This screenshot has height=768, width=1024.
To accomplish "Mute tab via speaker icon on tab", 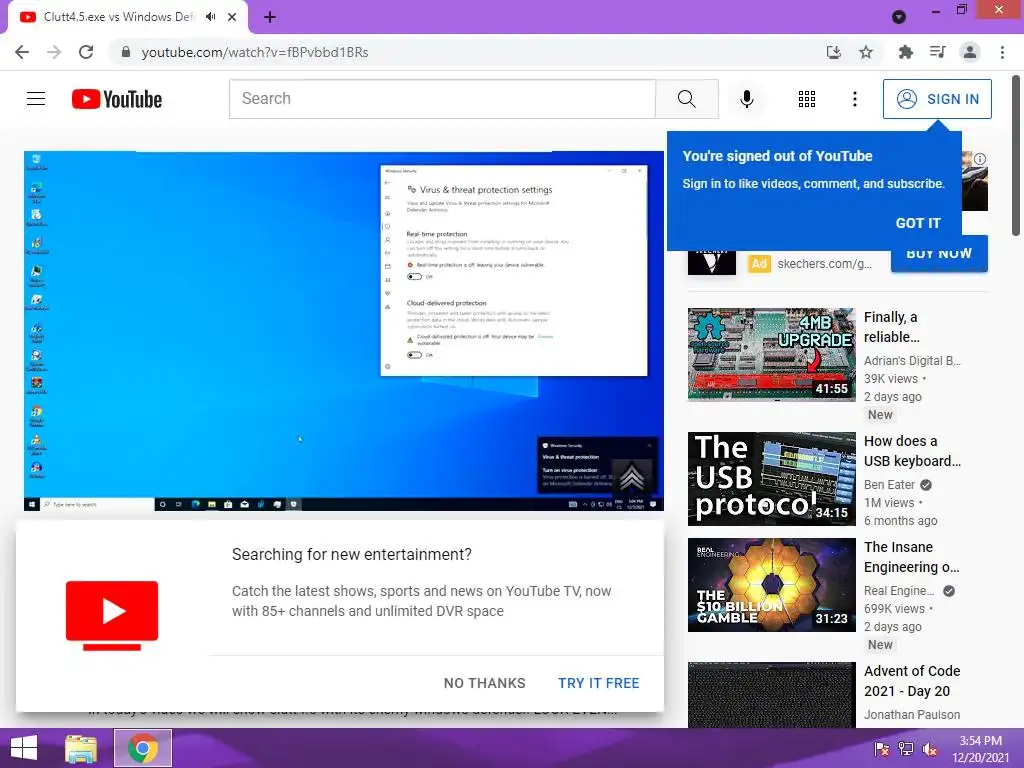I will pos(210,17).
